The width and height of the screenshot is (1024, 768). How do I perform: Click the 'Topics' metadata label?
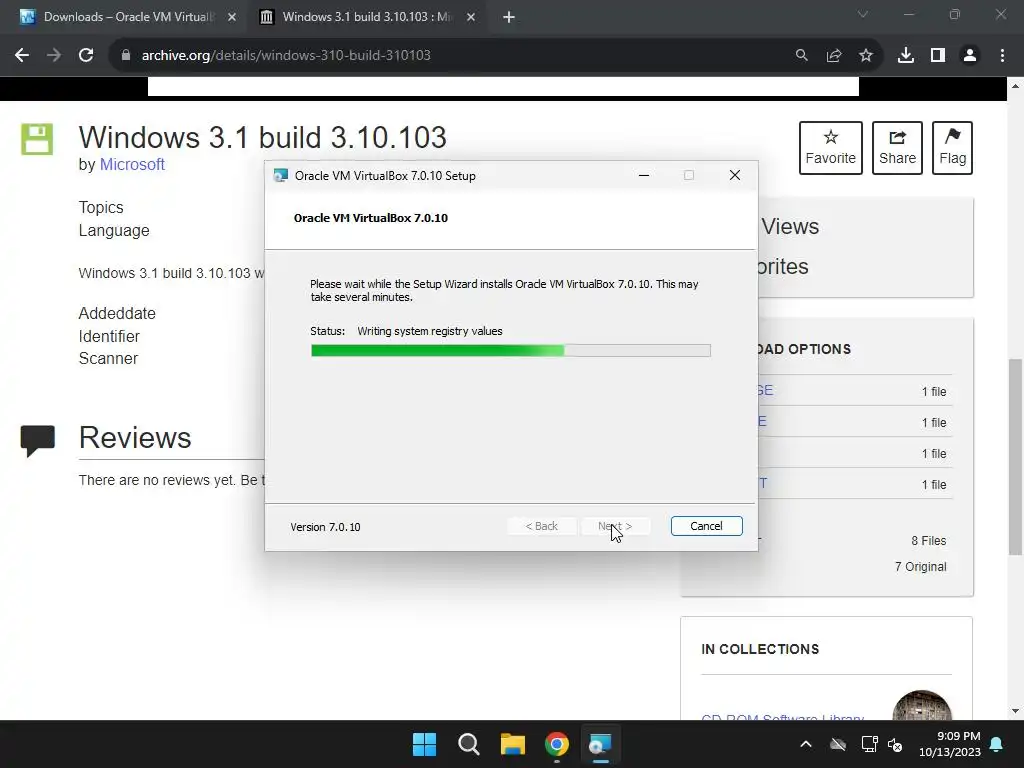(101, 208)
